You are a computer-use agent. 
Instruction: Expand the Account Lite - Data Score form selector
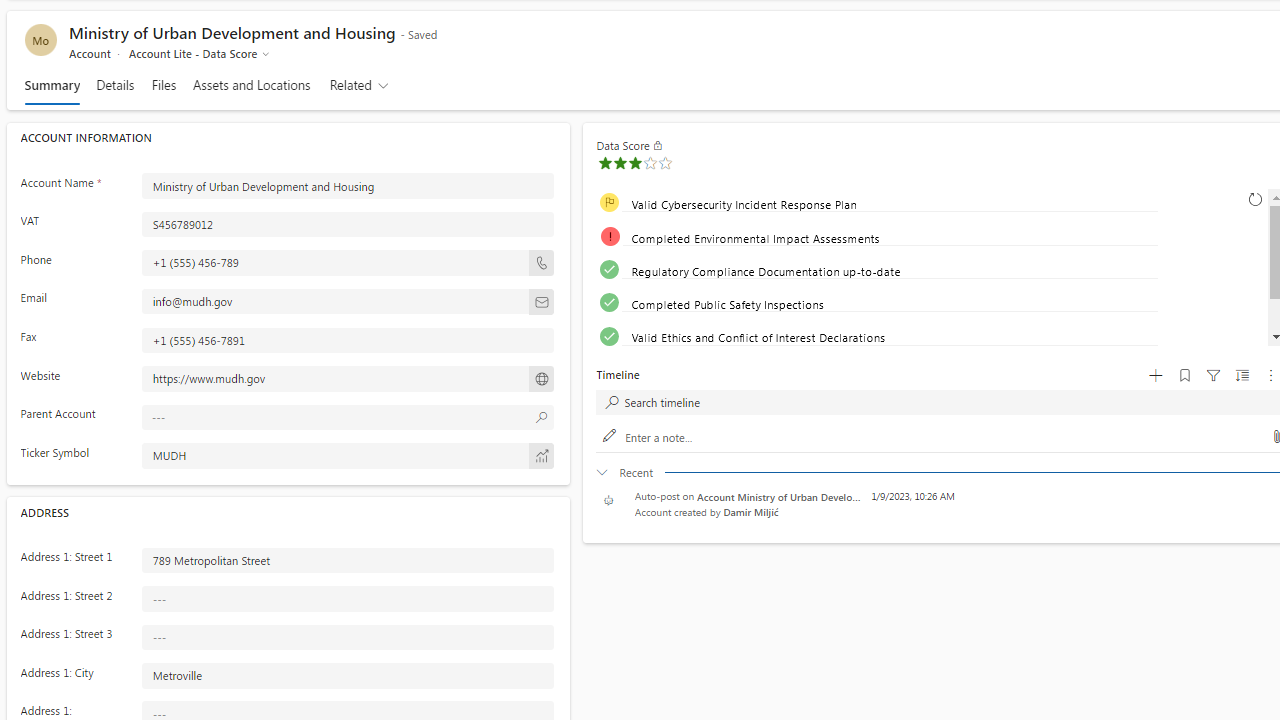200,54
